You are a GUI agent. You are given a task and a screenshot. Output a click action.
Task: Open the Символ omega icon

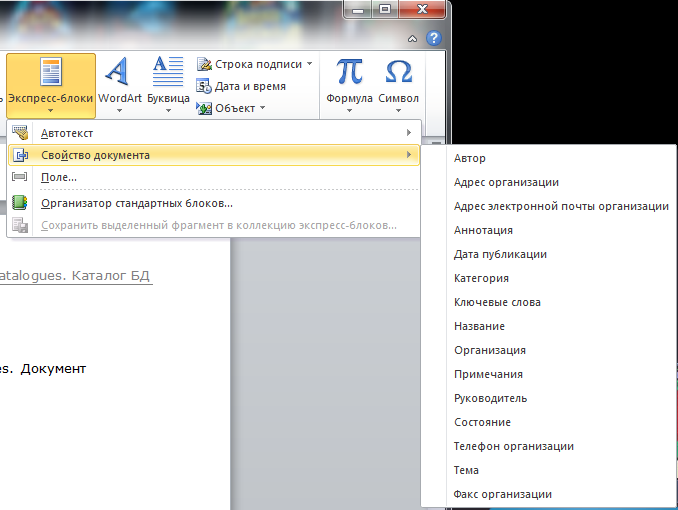398,73
